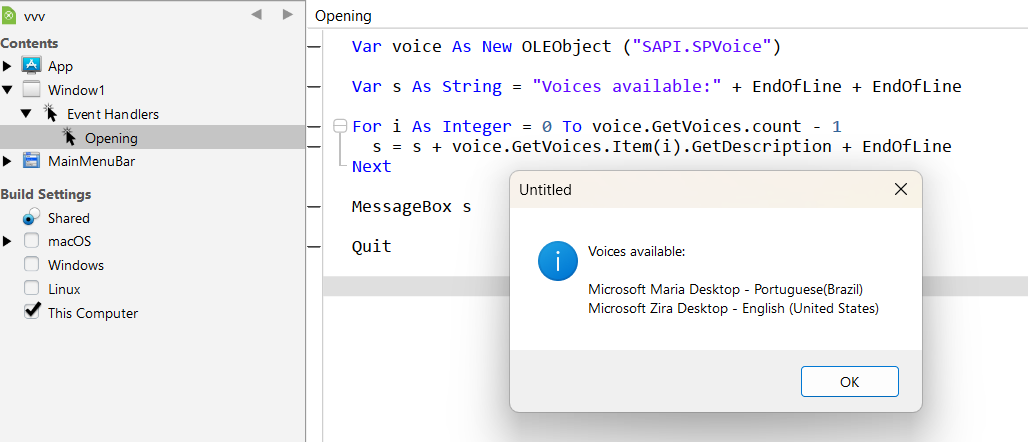This screenshot has width=1028, height=442.
Task: Enable the Windows build checkbox
Action: [x=31, y=264]
